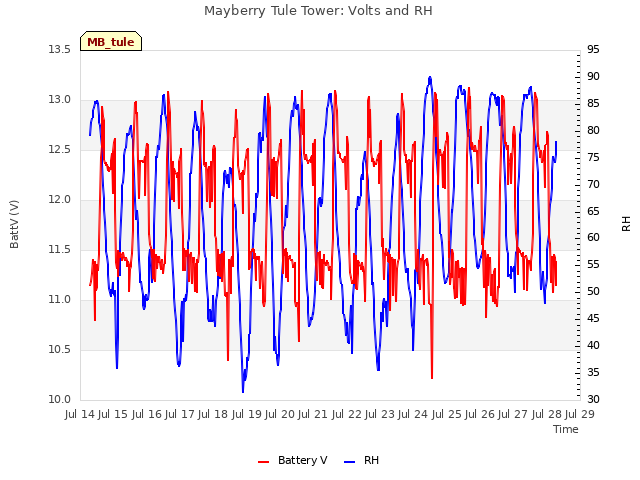Click the 45 right axis tick label

click(593, 318)
